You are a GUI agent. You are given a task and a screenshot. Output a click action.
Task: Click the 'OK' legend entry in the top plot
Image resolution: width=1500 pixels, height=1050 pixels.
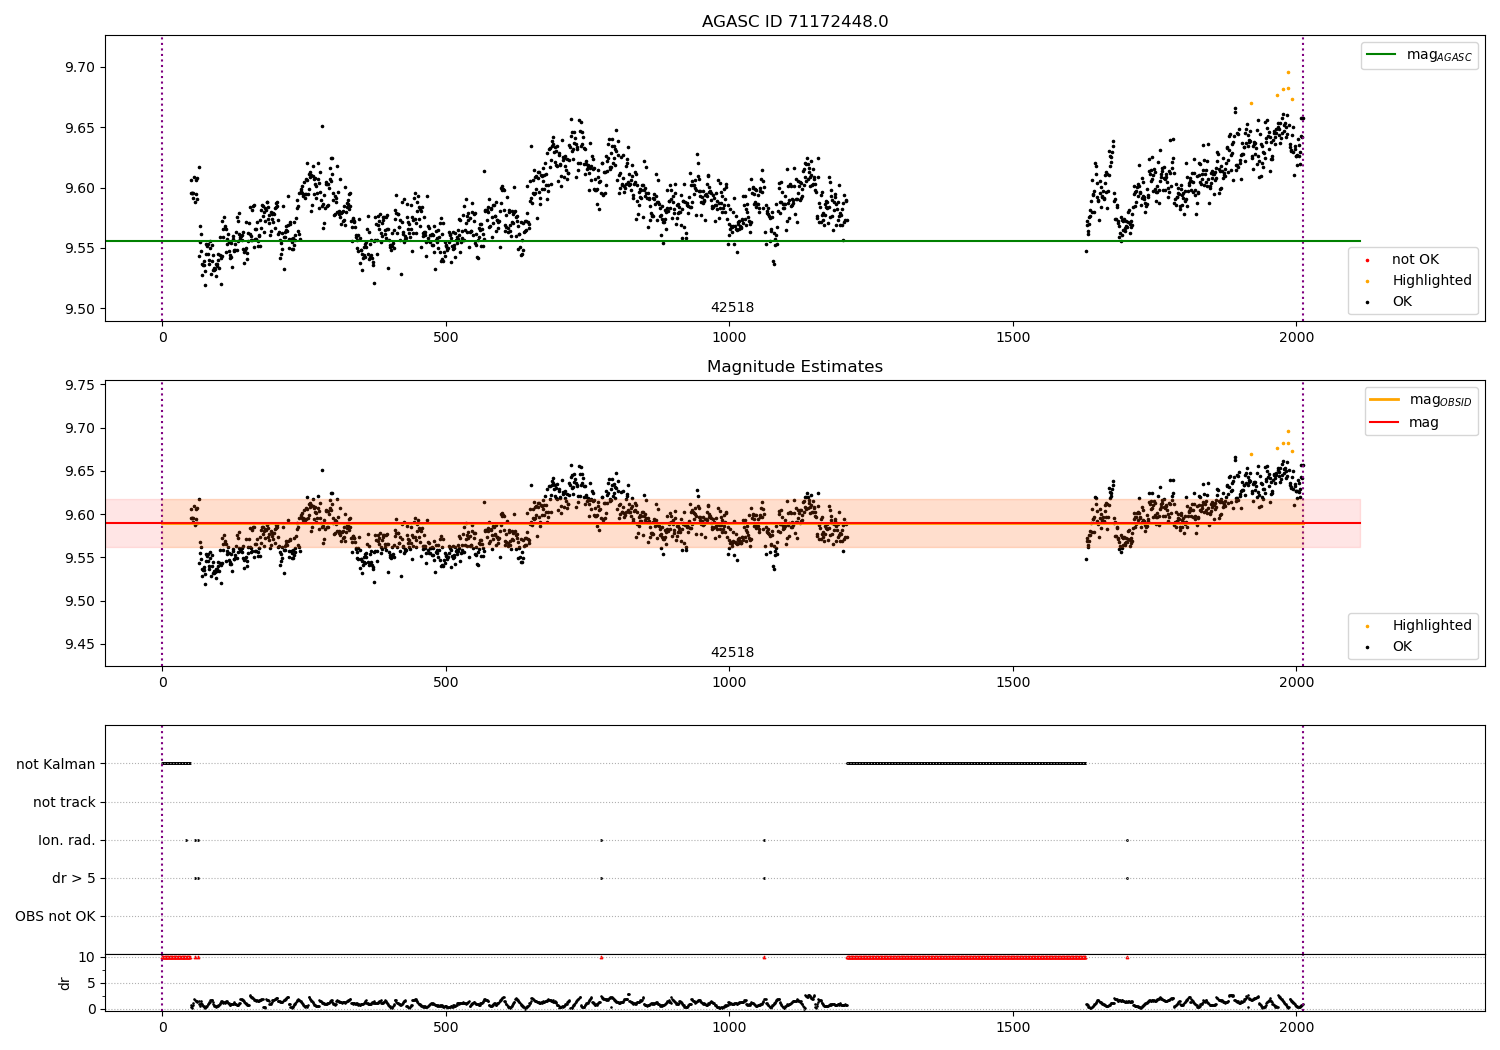coord(1402,301)
